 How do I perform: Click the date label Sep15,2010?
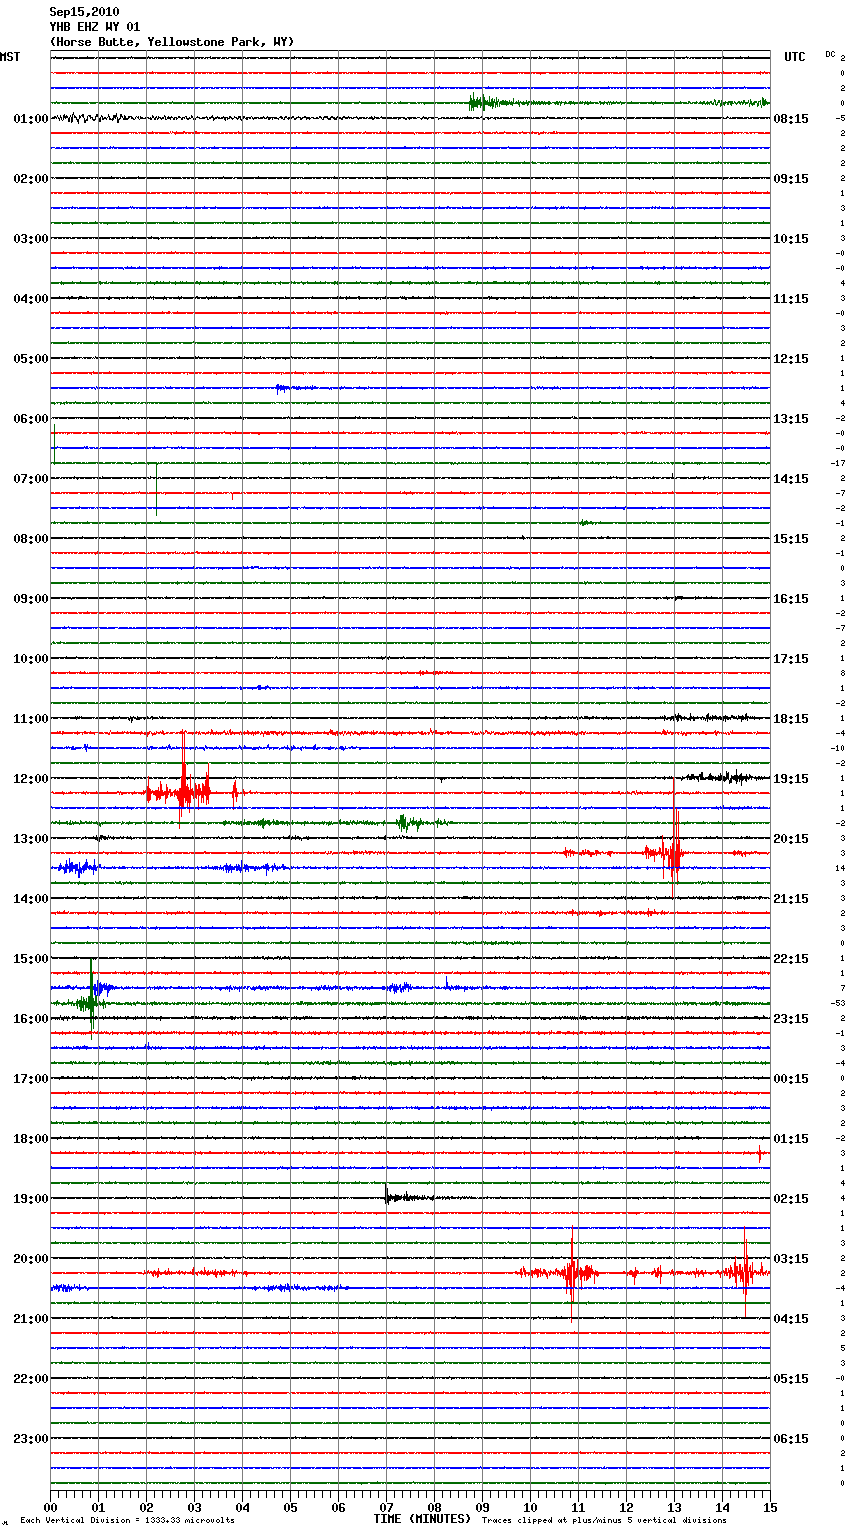coord(84,12)
